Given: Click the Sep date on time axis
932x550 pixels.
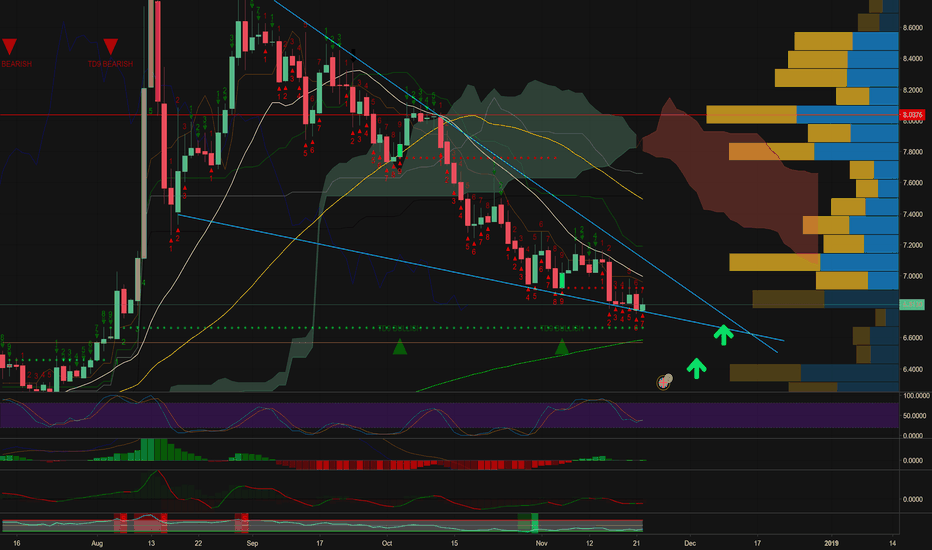Looking at the screenshot, I should click(252, 543).
